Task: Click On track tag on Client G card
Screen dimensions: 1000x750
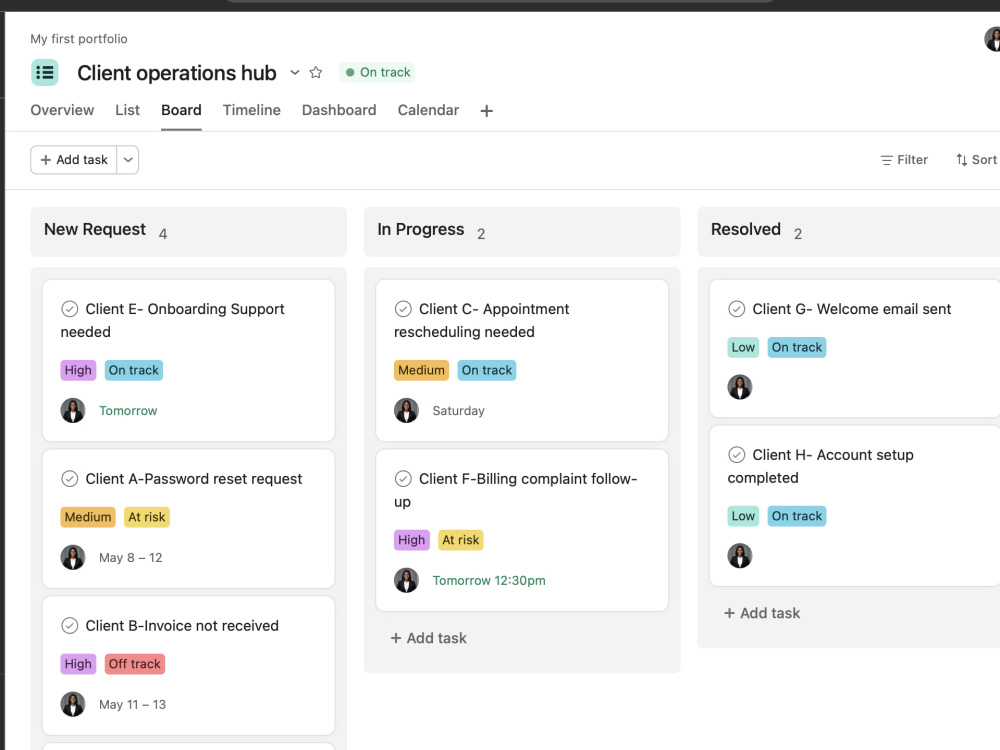Action: point(797,348)
